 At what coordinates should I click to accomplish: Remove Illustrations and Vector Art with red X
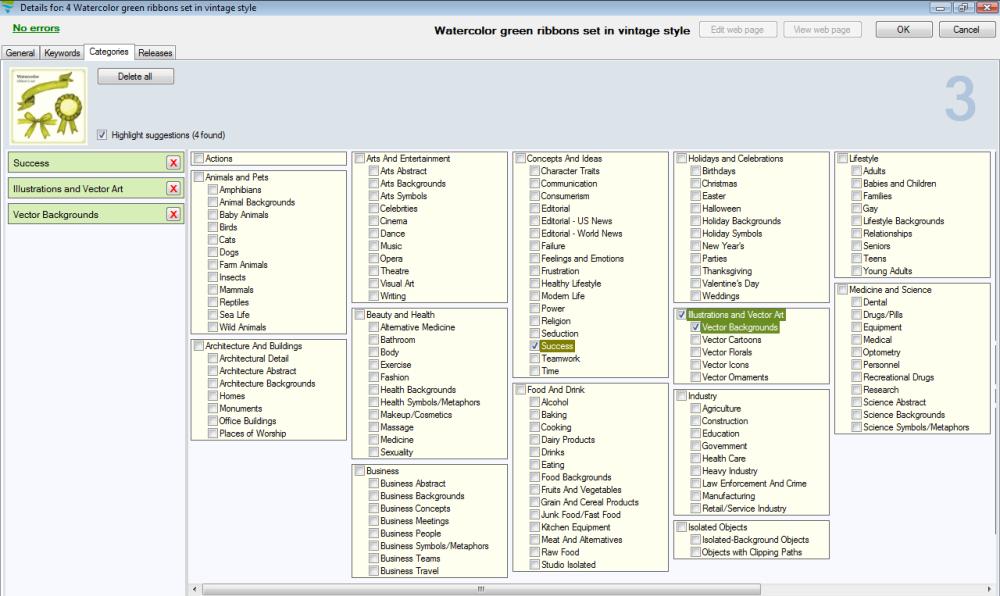click(x=173, y=188)
